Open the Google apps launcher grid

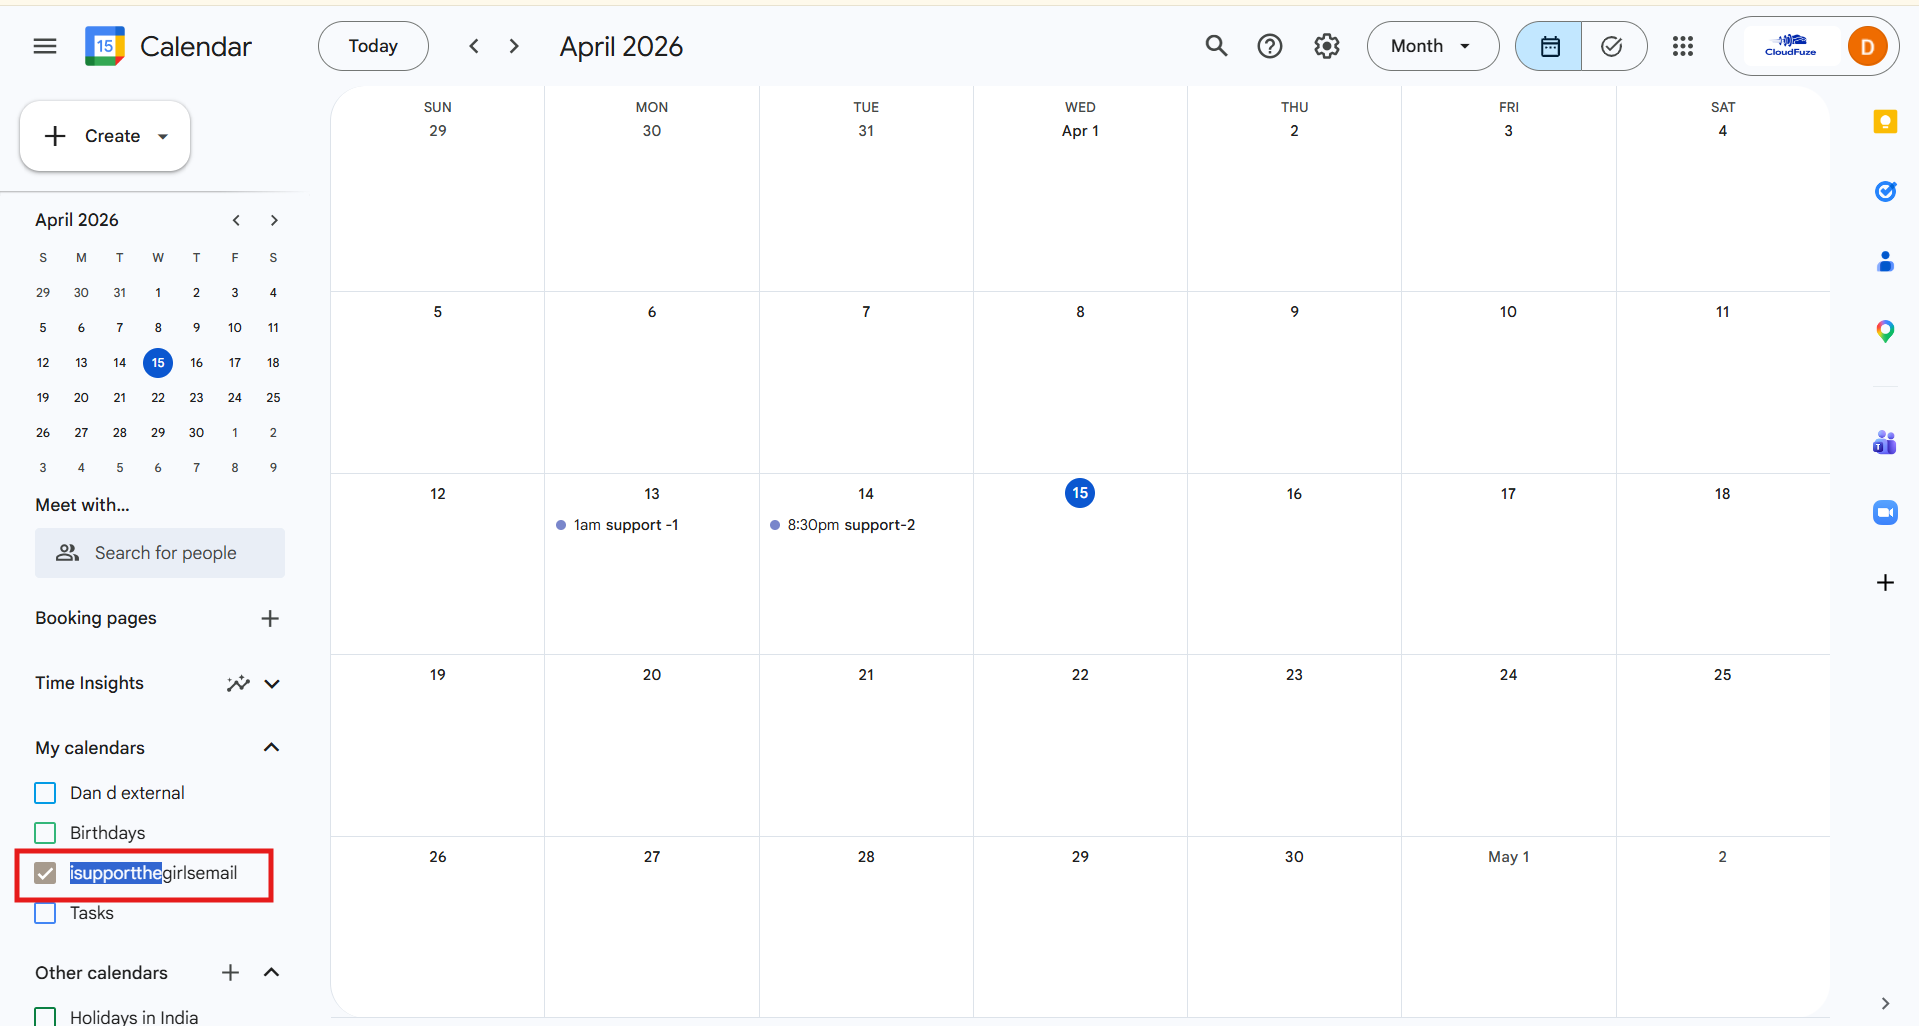pyautogui.click(x=1682, y=46)
